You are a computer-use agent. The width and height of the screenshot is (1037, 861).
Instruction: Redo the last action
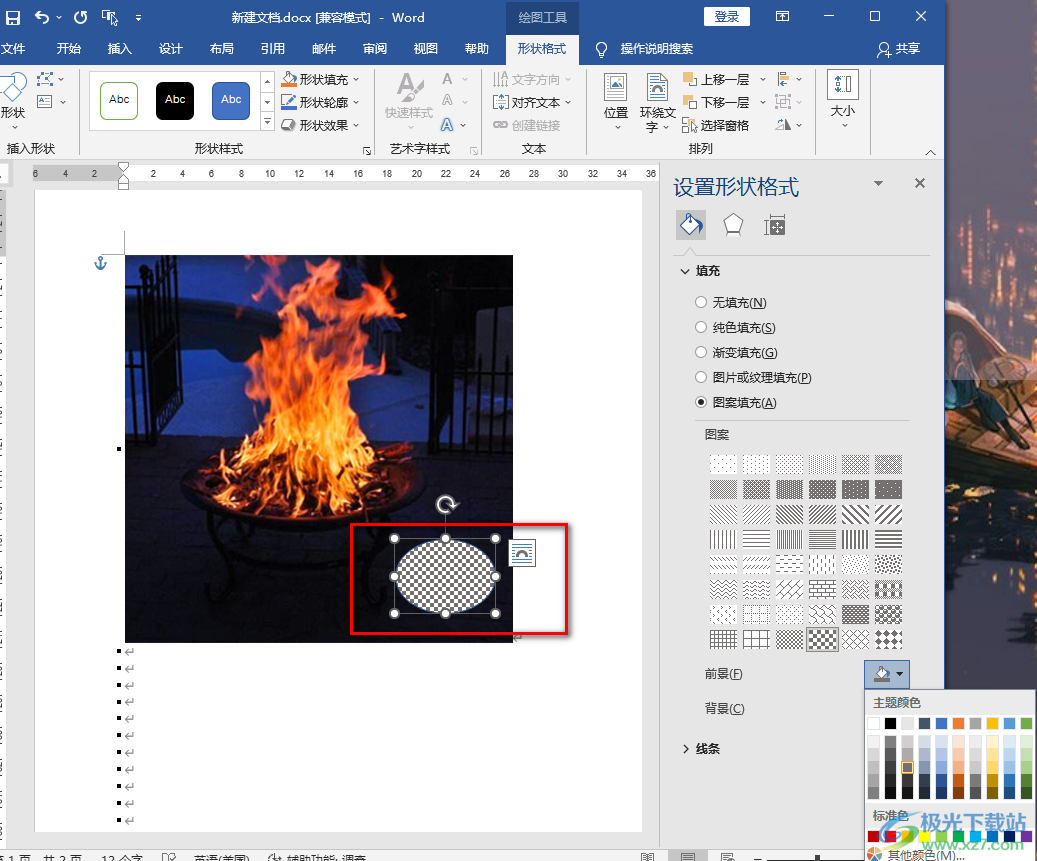(x=81, y=18)
